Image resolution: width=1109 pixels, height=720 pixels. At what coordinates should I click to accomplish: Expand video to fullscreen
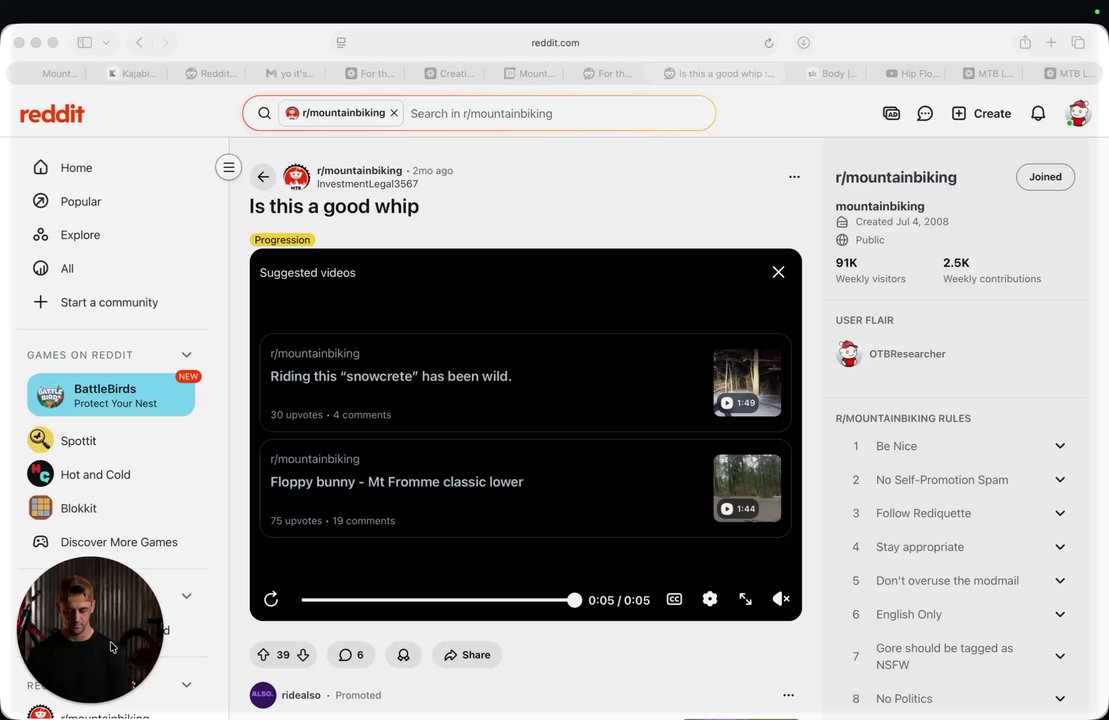745,599
